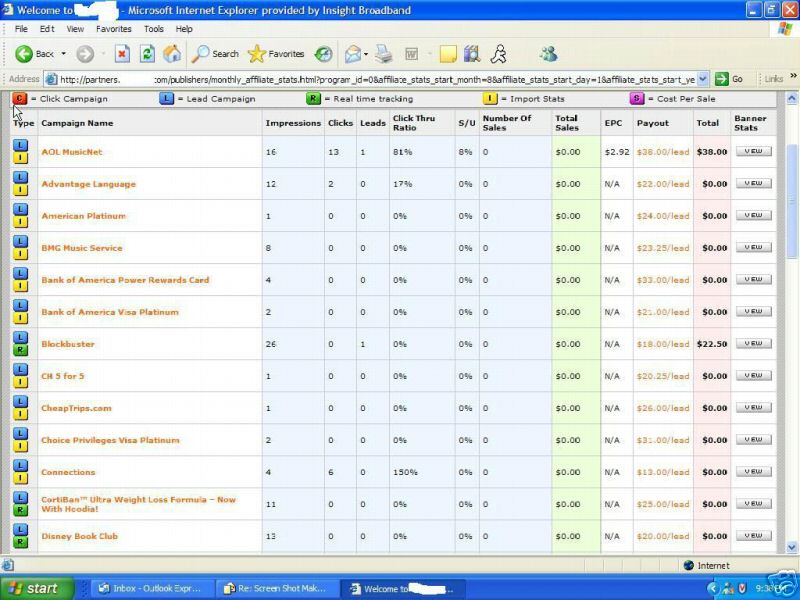Open the Help menu
This screenshot has width=800, height=600.
[x=184, y=29]
